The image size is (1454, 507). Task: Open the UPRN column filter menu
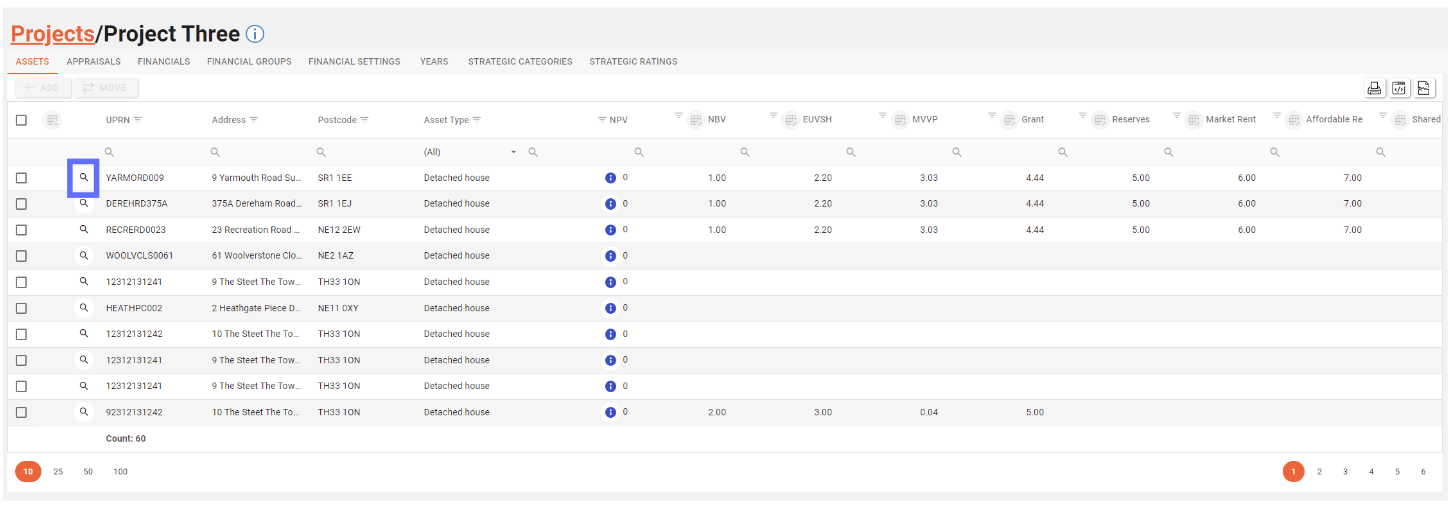click(138, 120)
